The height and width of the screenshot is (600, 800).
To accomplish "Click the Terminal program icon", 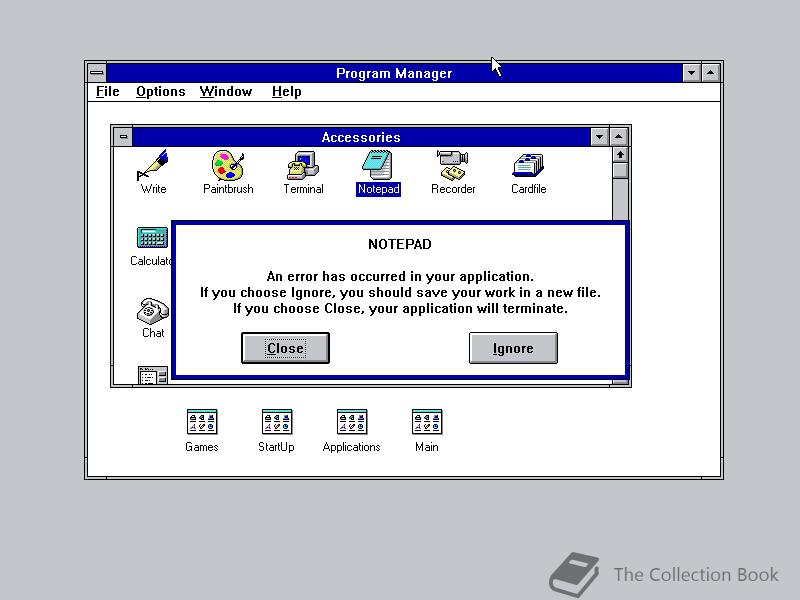I will pos(303,165).
